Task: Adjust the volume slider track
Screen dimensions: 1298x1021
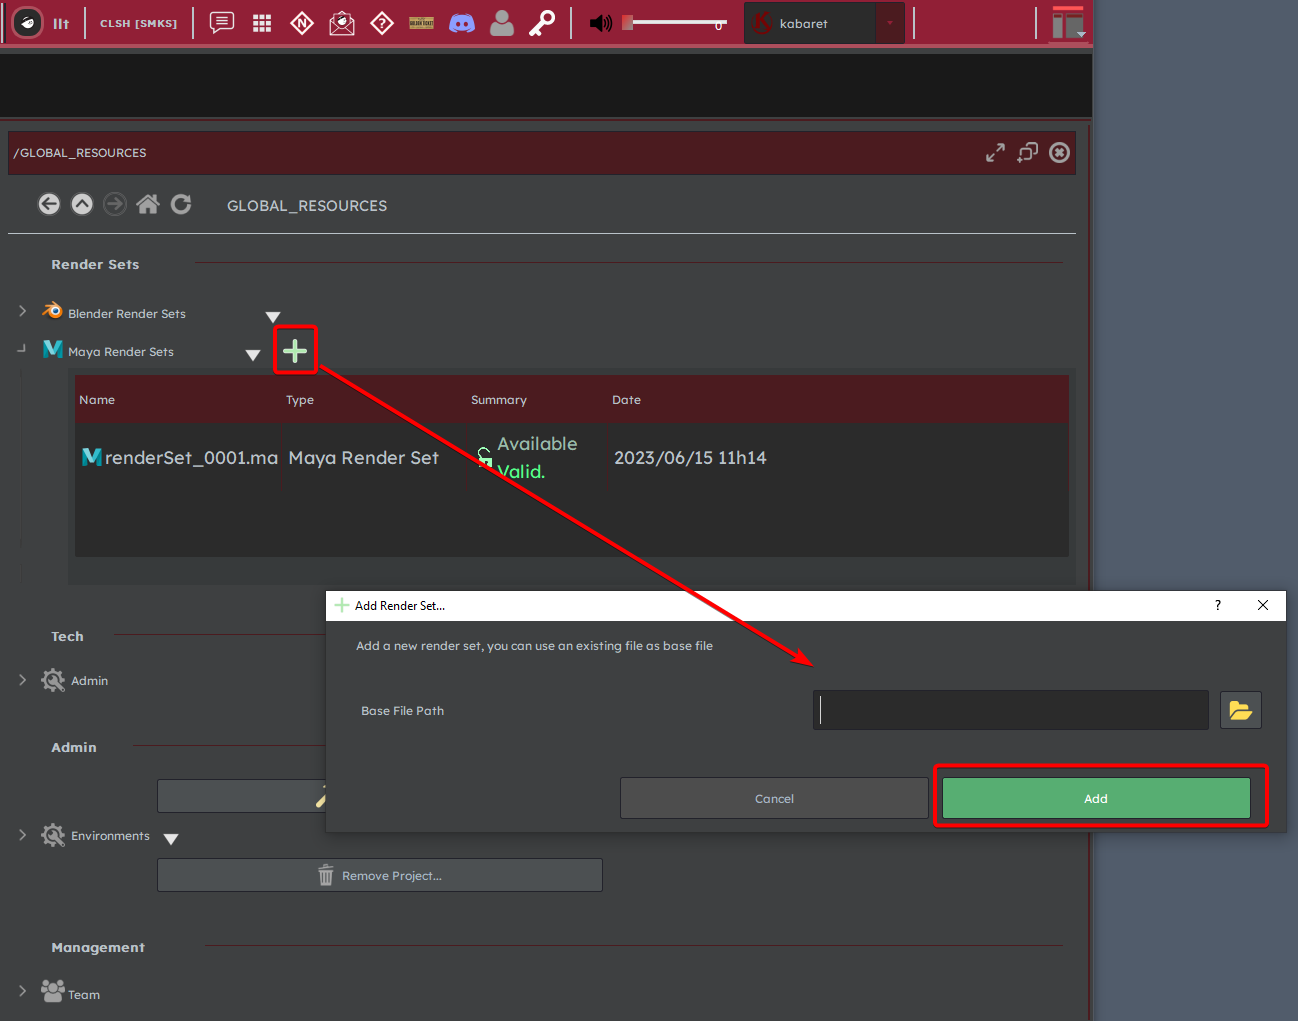Action: click(x=675, y=22)
